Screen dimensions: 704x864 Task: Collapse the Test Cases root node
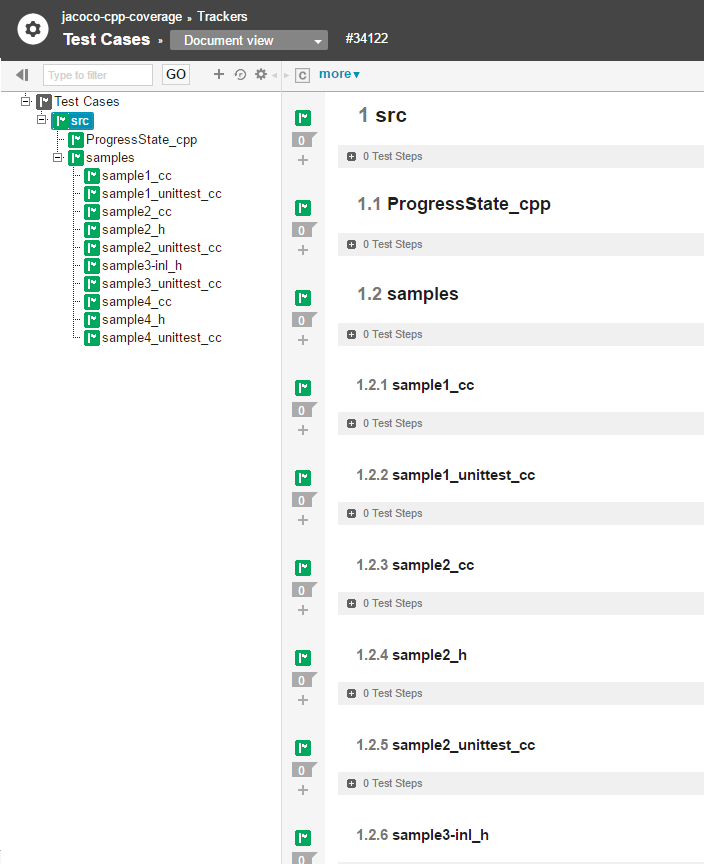[26, 101]
